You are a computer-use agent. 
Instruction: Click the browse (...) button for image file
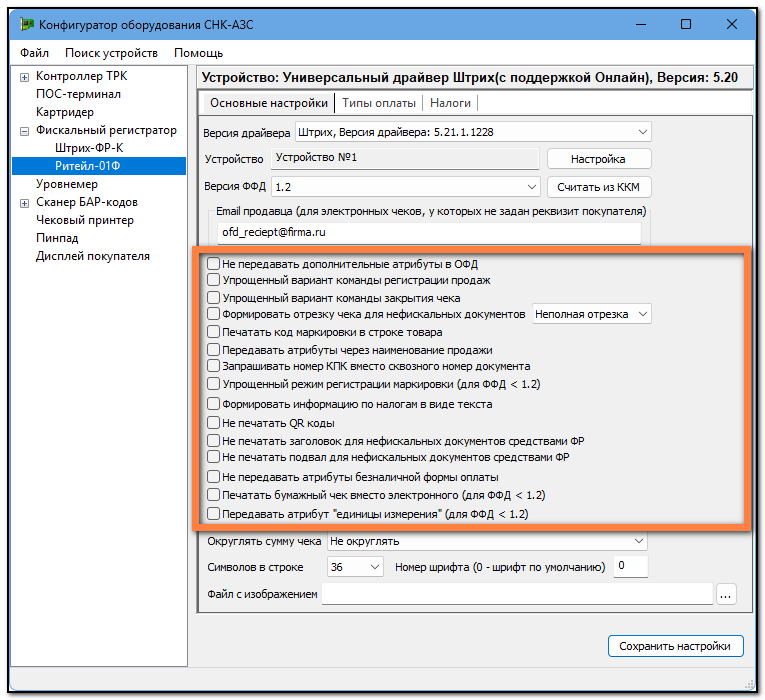(x=725, y=594)
